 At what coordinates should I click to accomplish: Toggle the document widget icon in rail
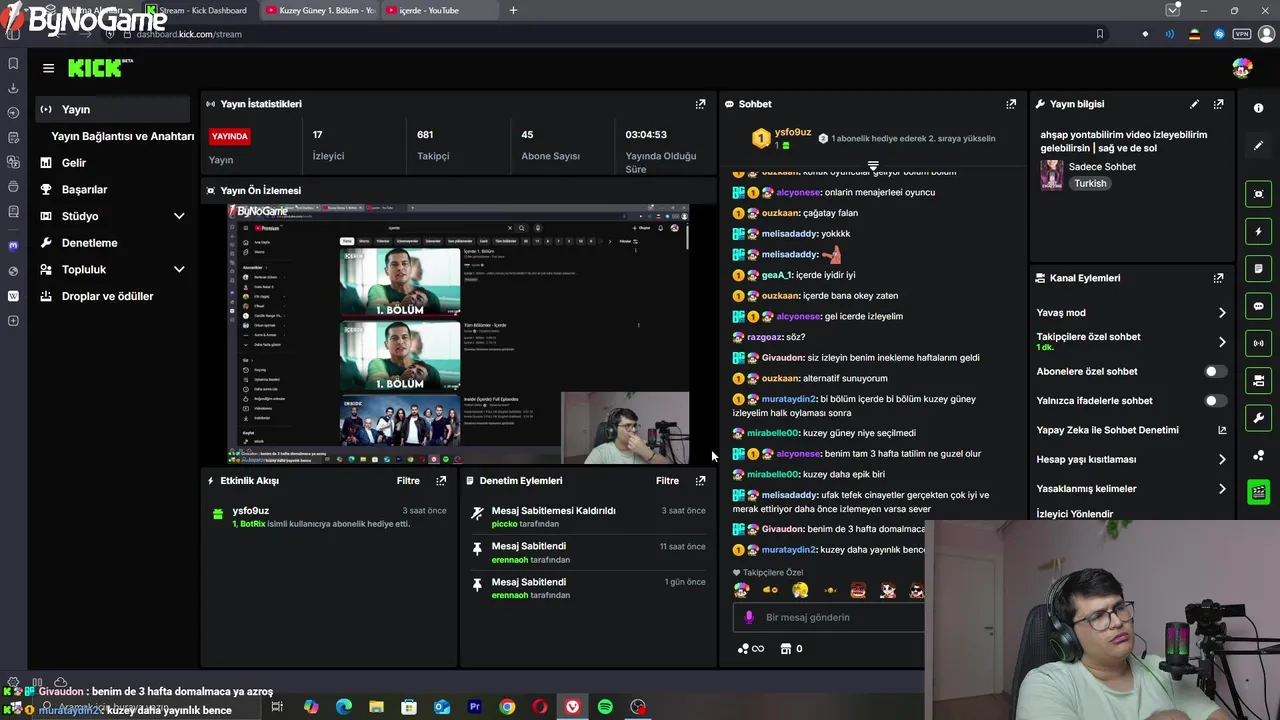1258,269
